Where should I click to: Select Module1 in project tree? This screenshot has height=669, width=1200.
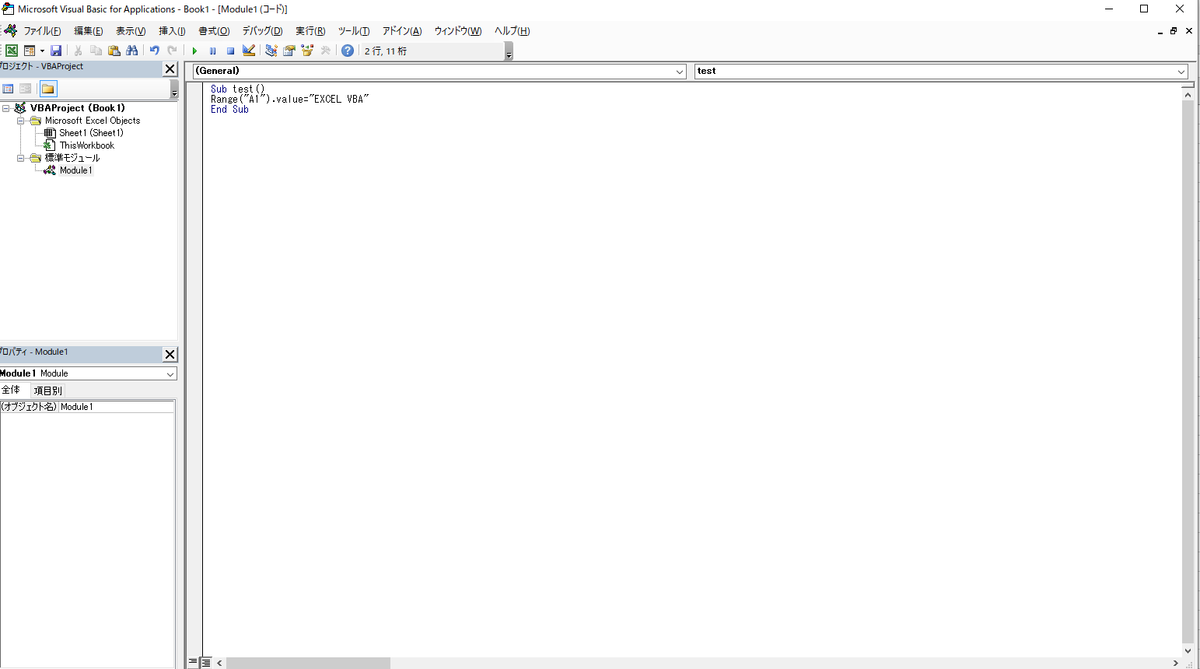coord(76,171)
